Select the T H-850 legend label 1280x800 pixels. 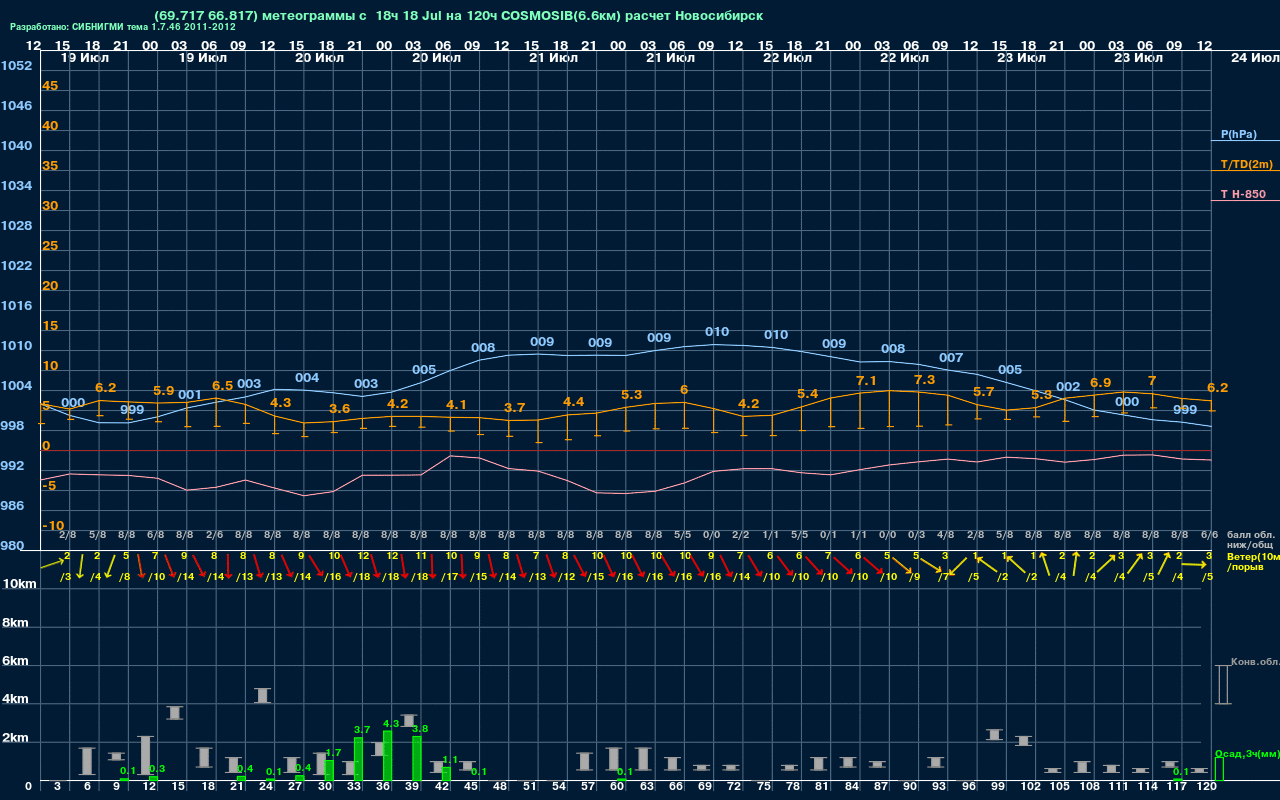(x=1242, y=194)
